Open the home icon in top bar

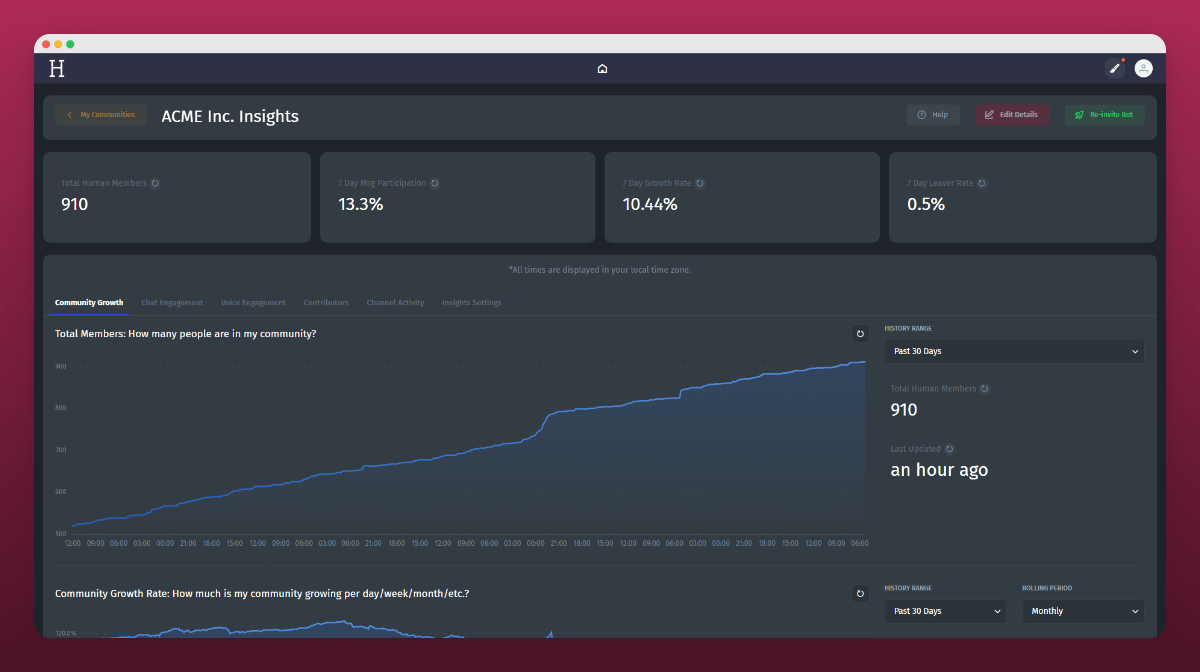click(x=602, y=69)
